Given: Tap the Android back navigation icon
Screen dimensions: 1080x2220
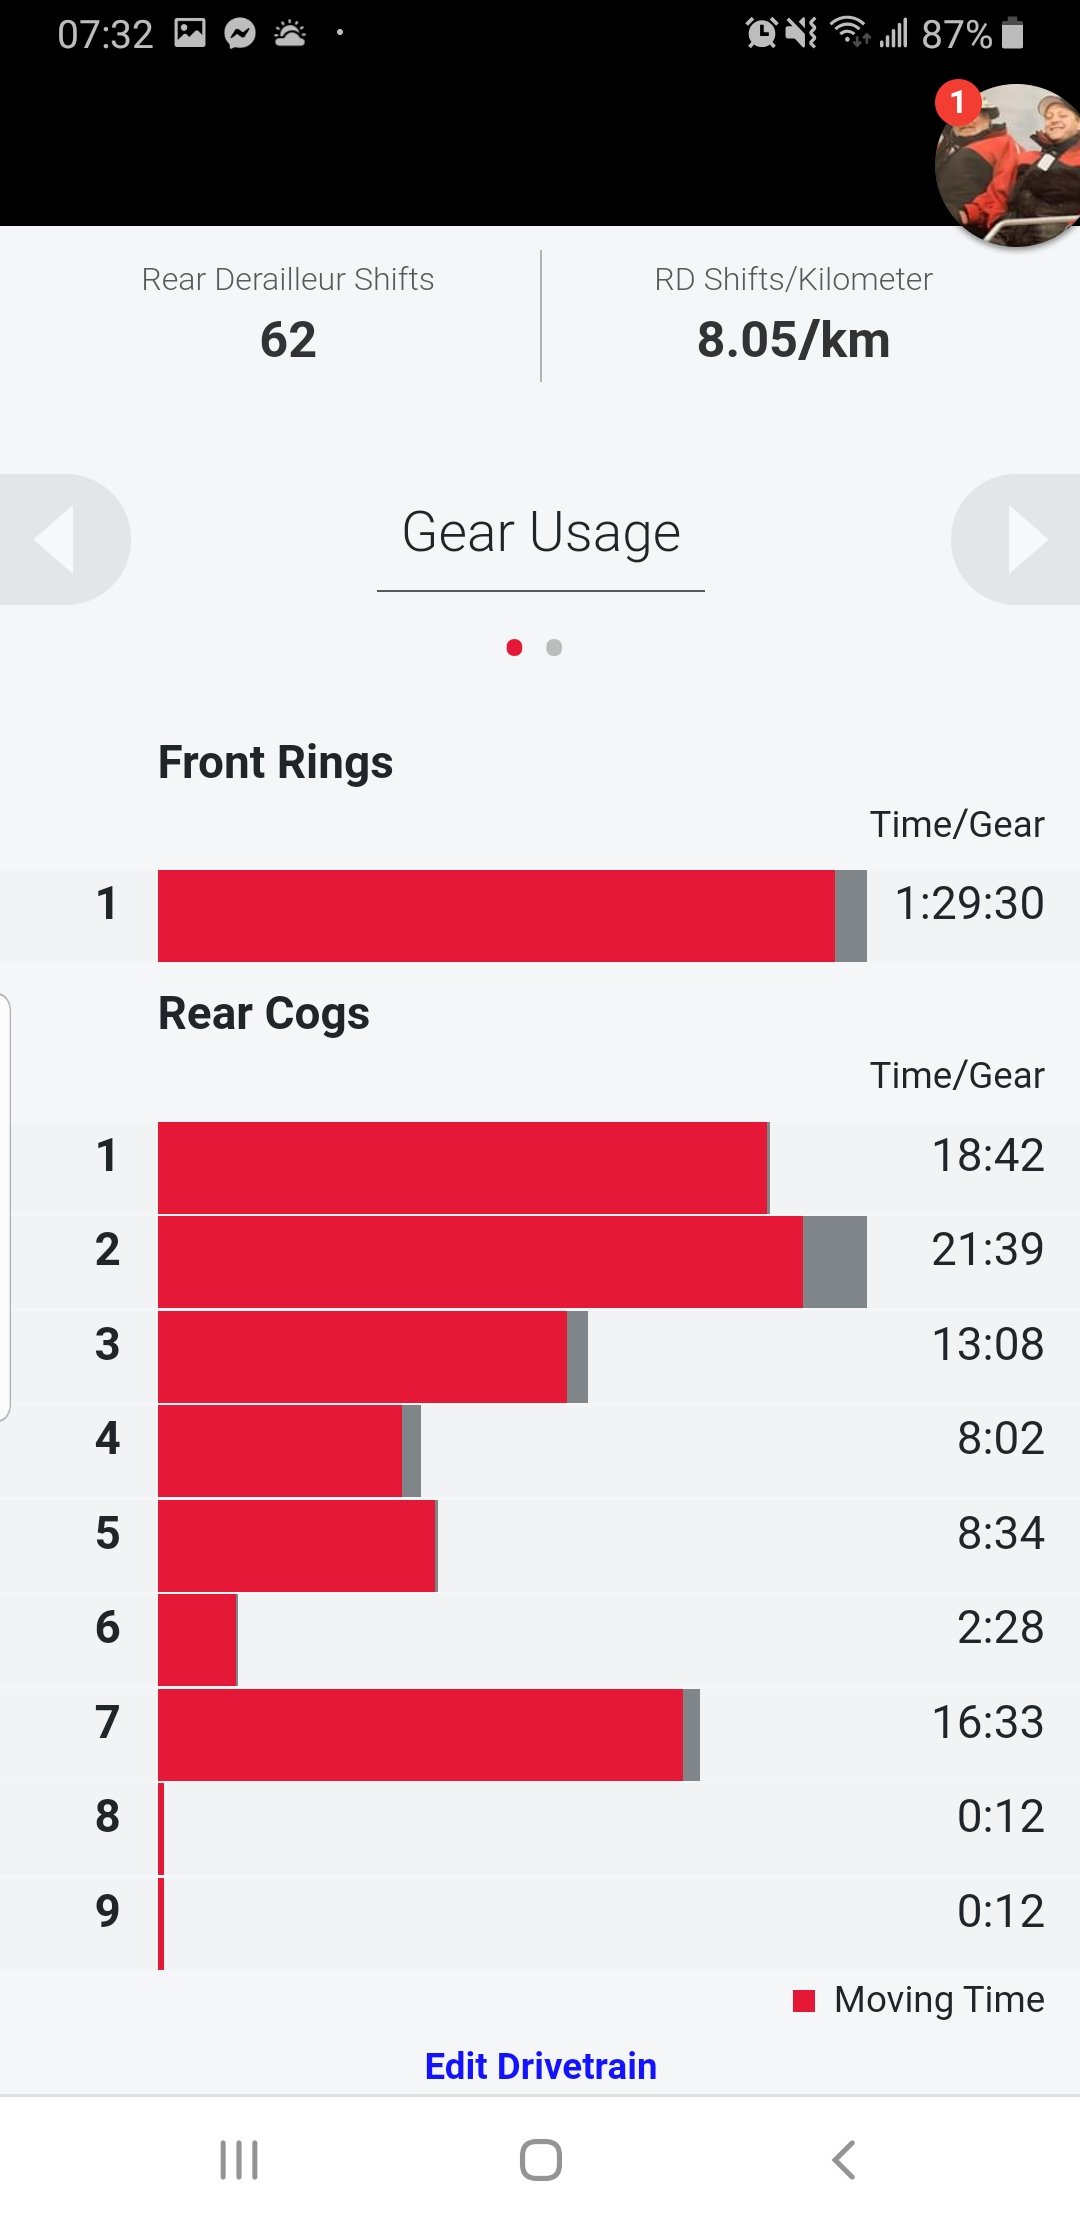Looking at the screenshot, I should [844, 2160].
